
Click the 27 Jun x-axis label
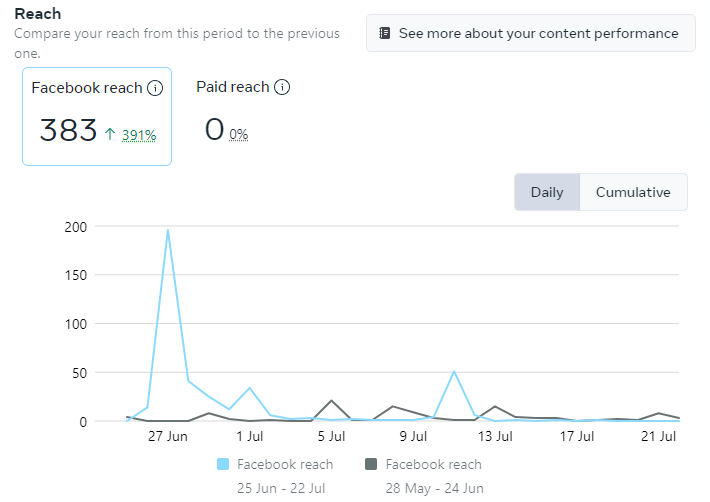click(x=168, y=436)
